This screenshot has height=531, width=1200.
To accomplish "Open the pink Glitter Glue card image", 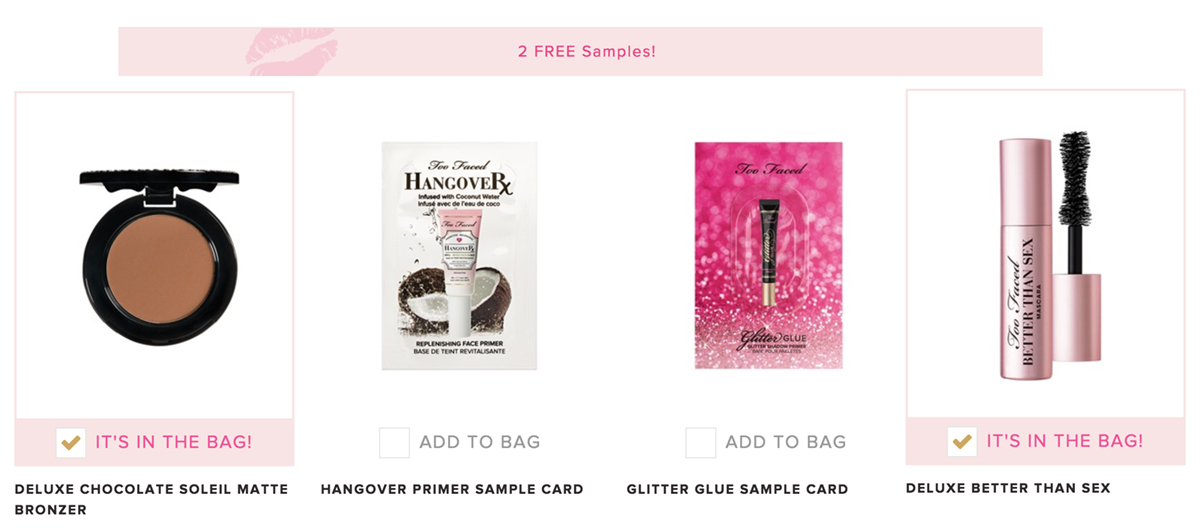I will 768,256.
